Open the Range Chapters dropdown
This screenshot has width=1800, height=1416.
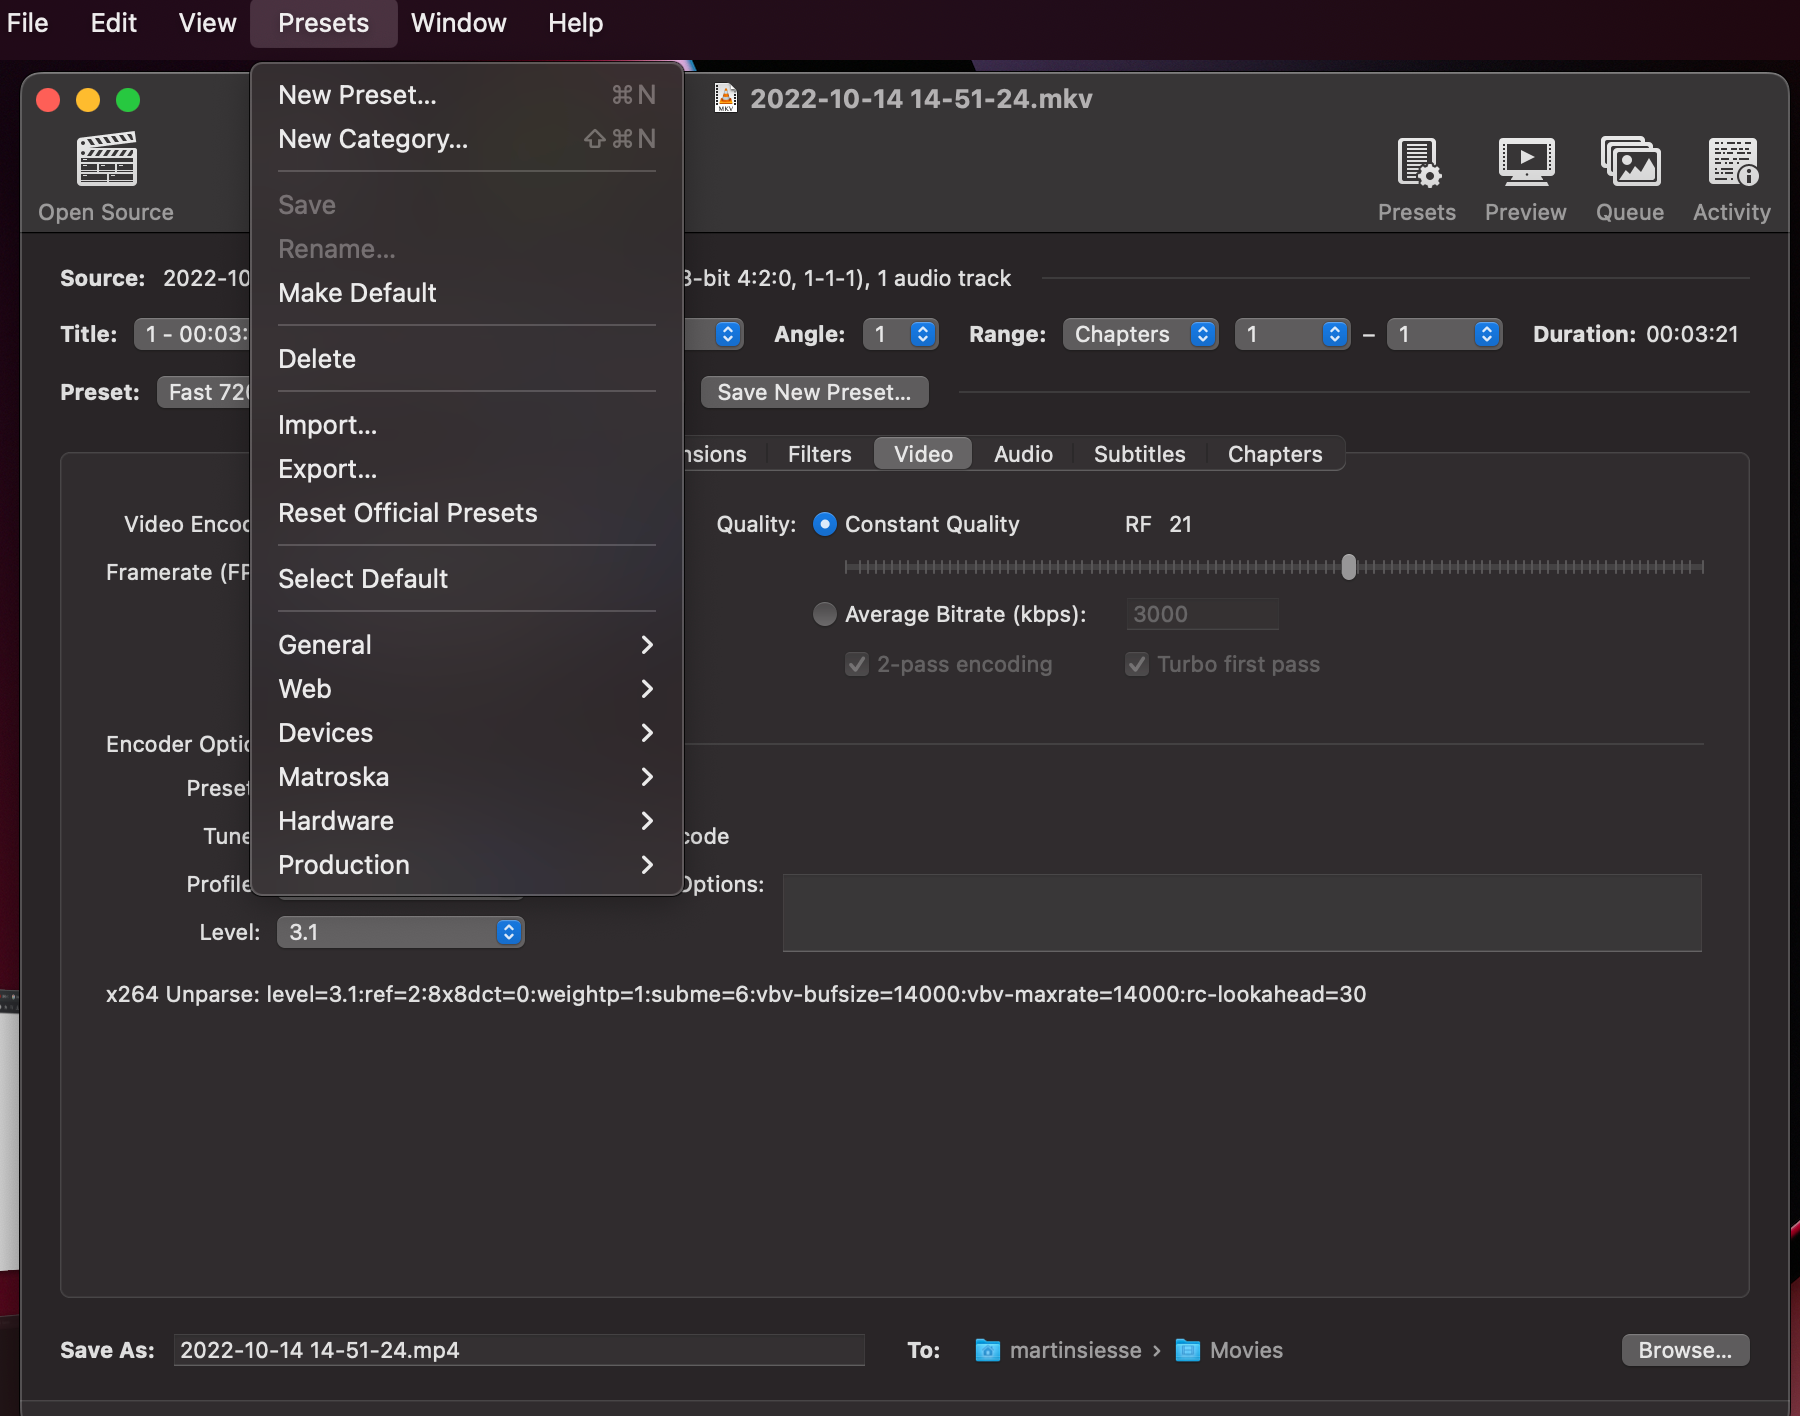1140,334
